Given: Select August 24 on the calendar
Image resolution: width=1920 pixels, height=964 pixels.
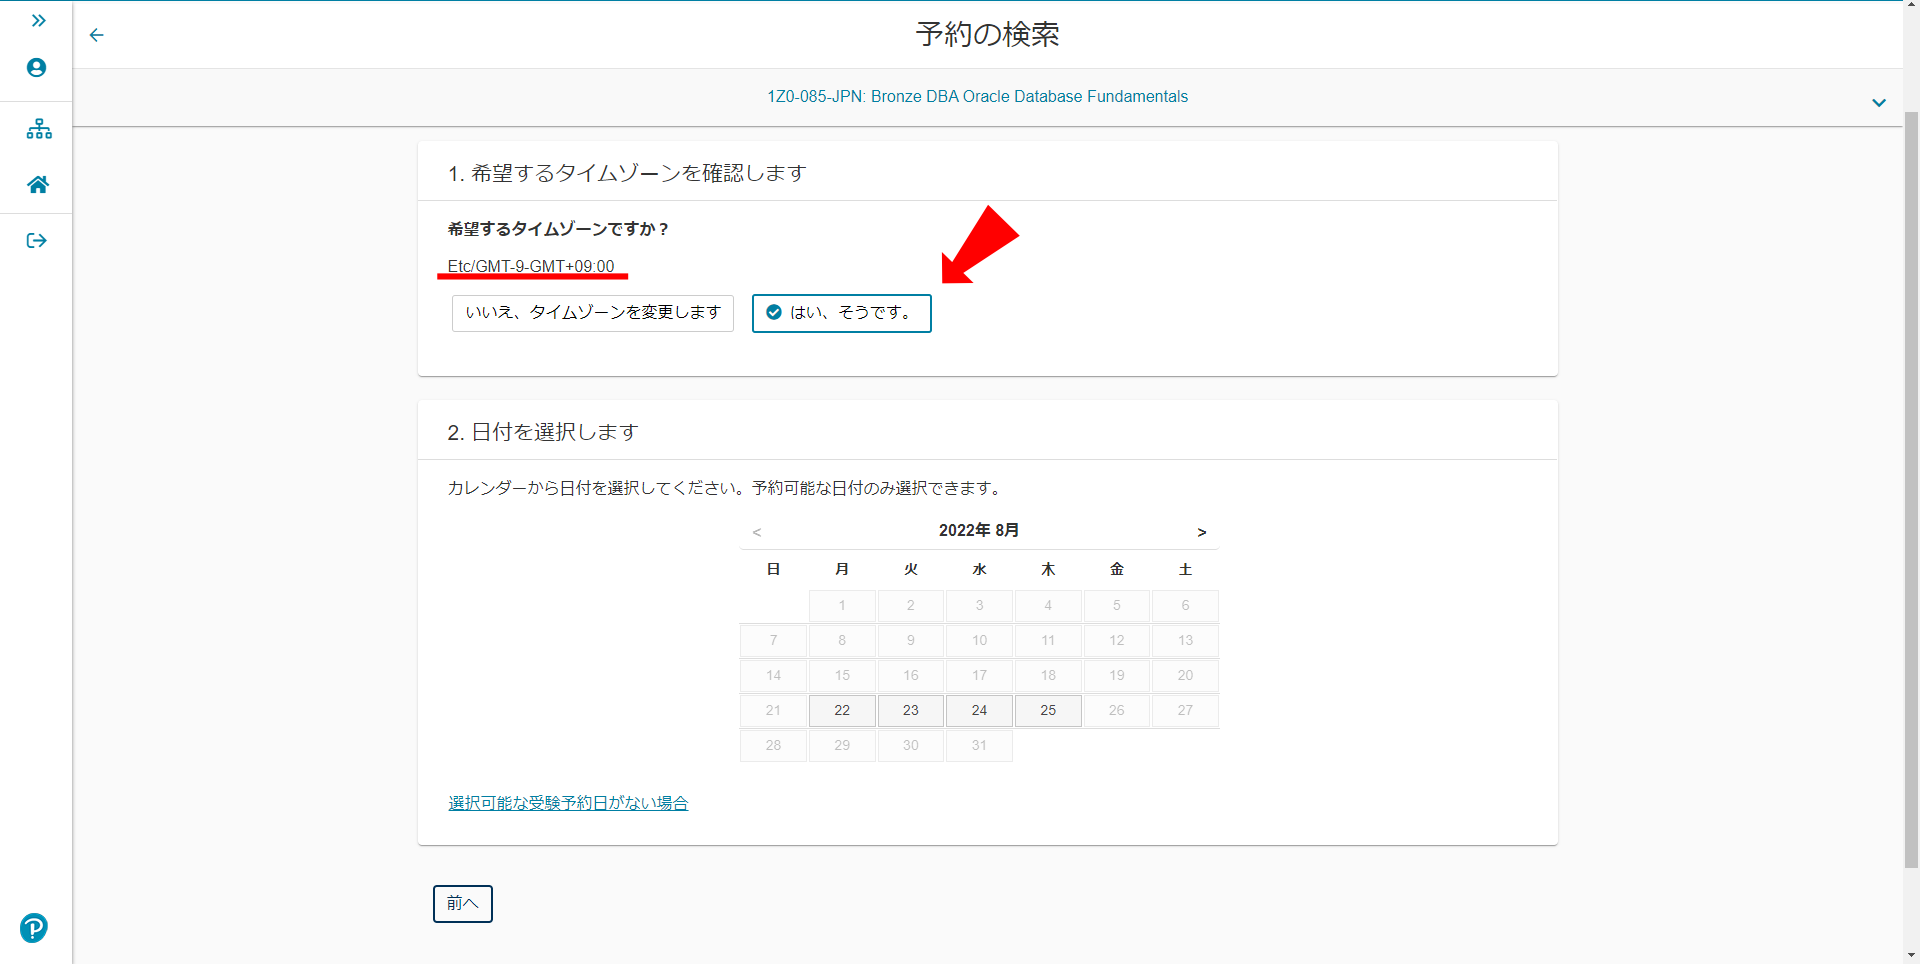Looking at the screenshot, I should 979,711.
